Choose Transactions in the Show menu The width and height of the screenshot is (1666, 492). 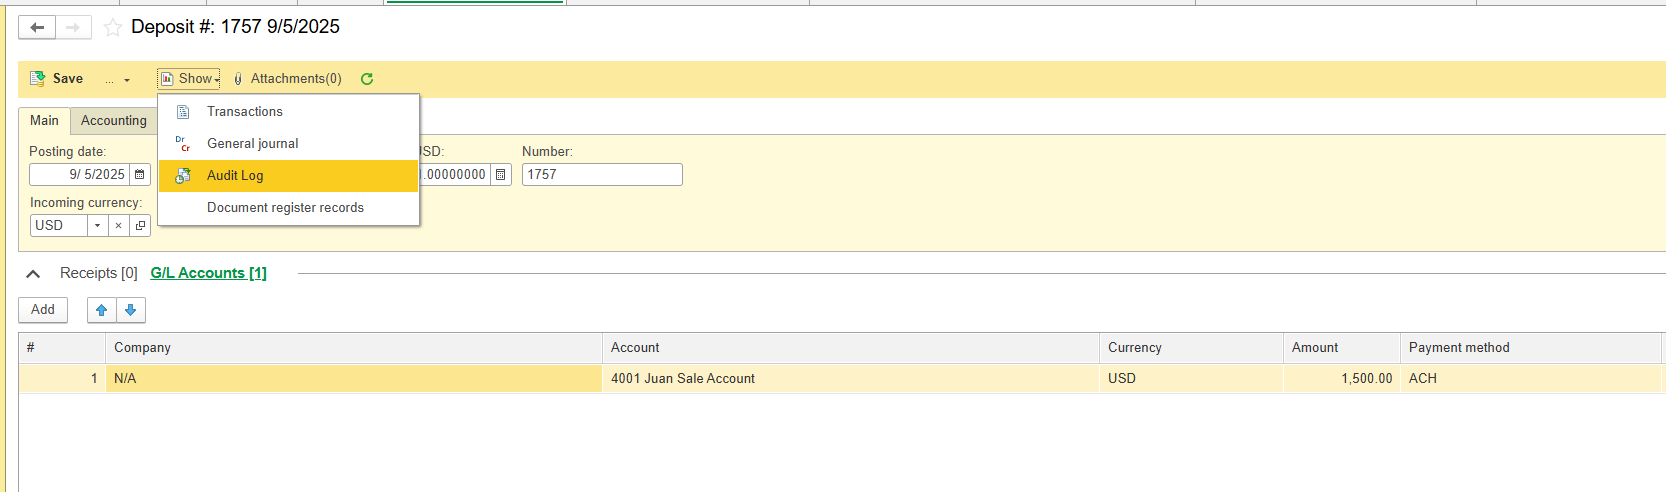click(x=244, y=112)
